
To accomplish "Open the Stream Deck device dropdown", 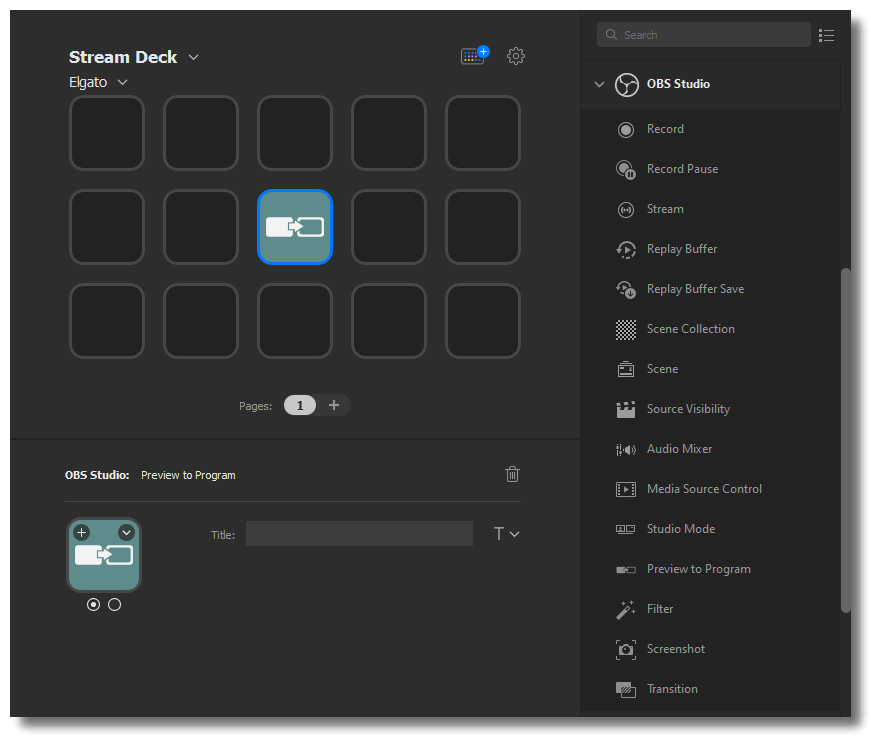I will (194, 57).
